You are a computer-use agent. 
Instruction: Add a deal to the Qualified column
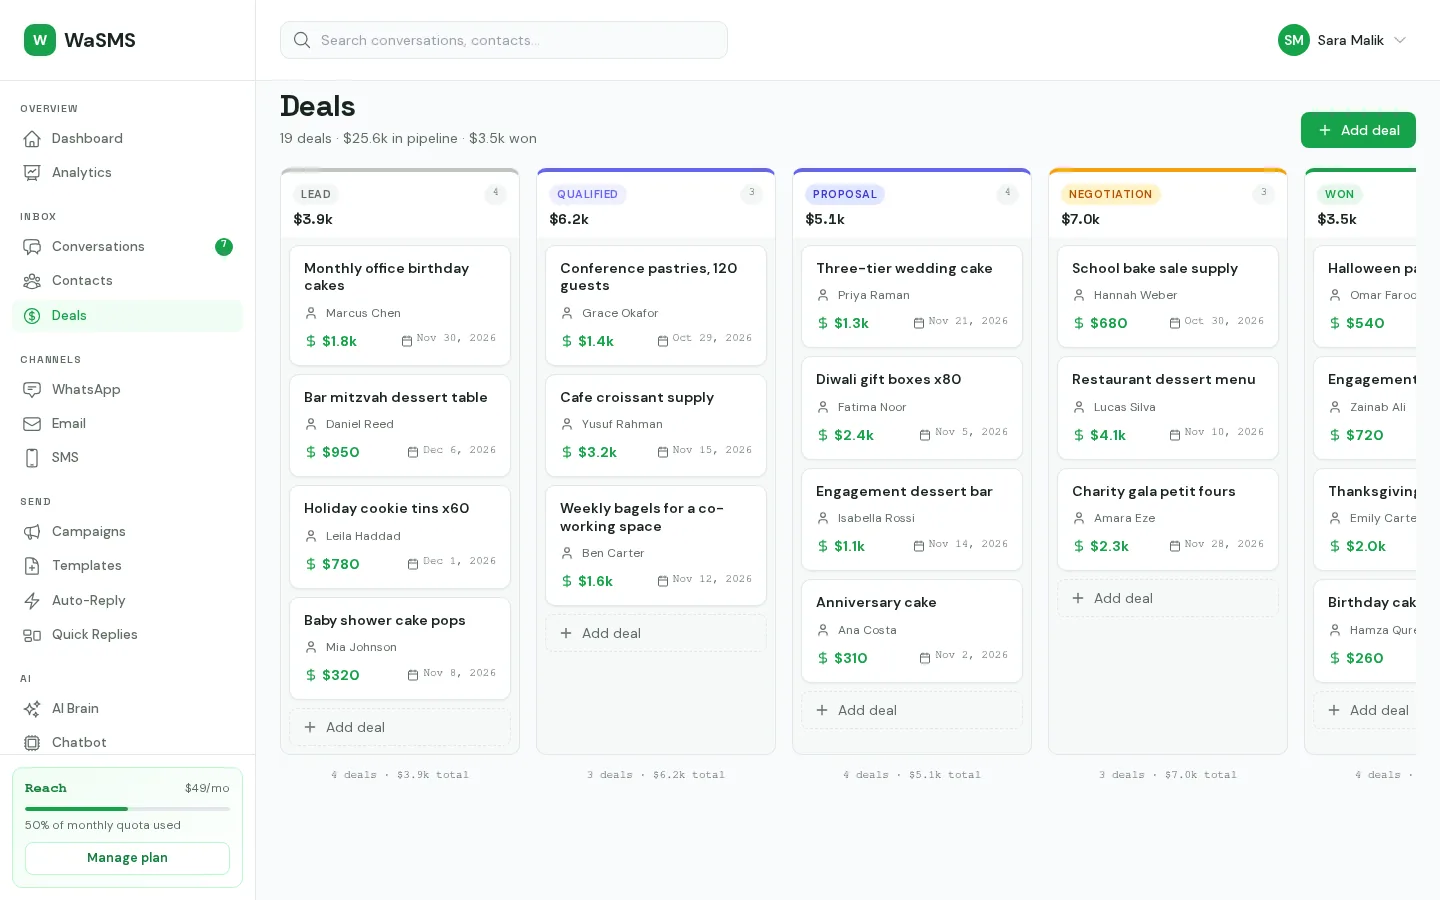(x=656, y=633)
